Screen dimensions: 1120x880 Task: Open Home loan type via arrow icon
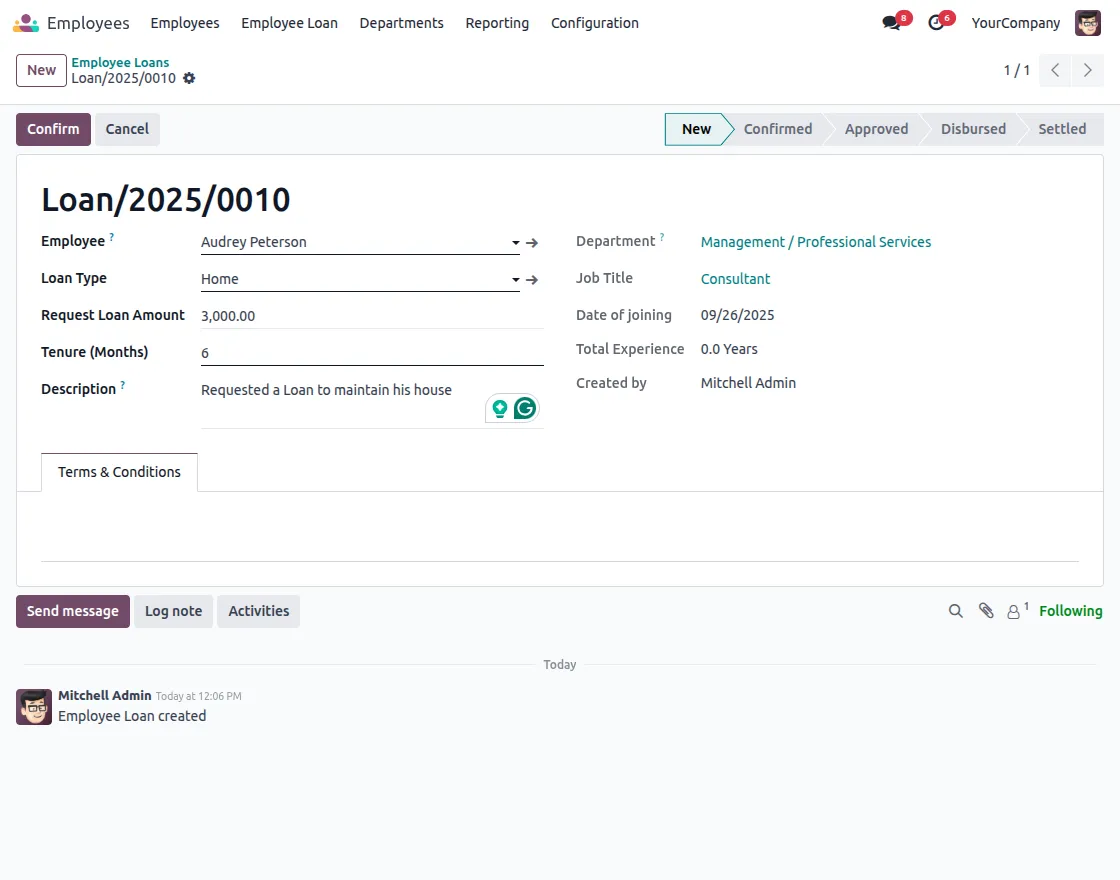532,280
